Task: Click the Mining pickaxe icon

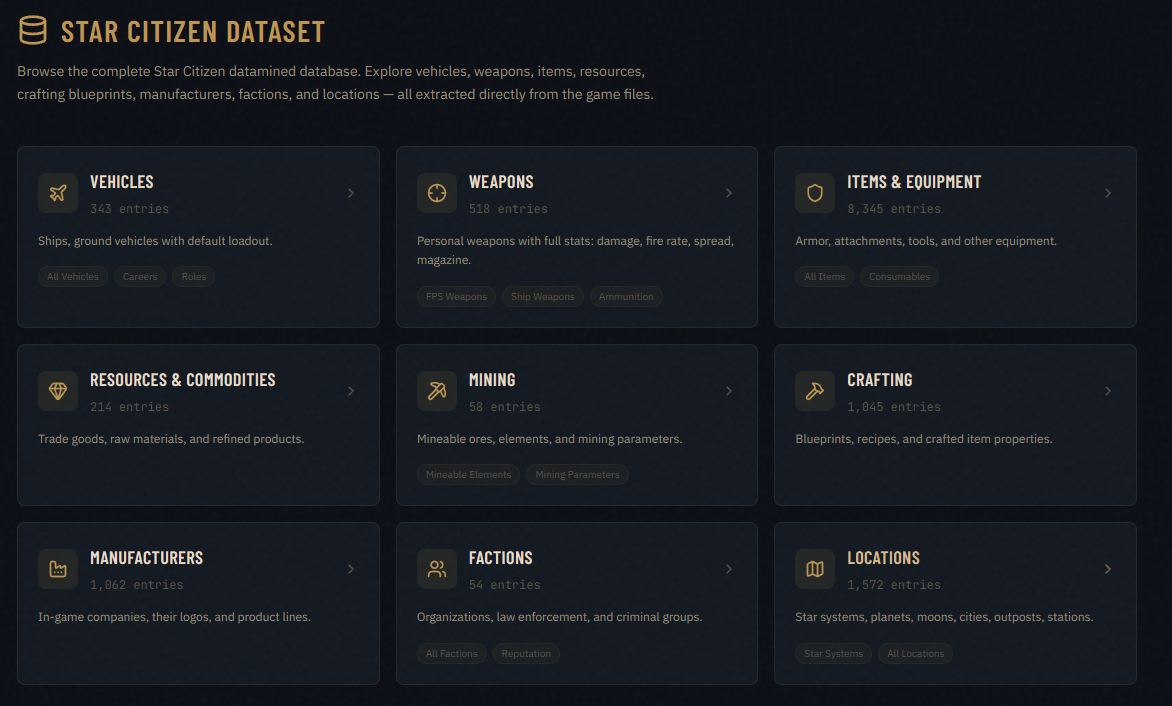Action: 437,391
